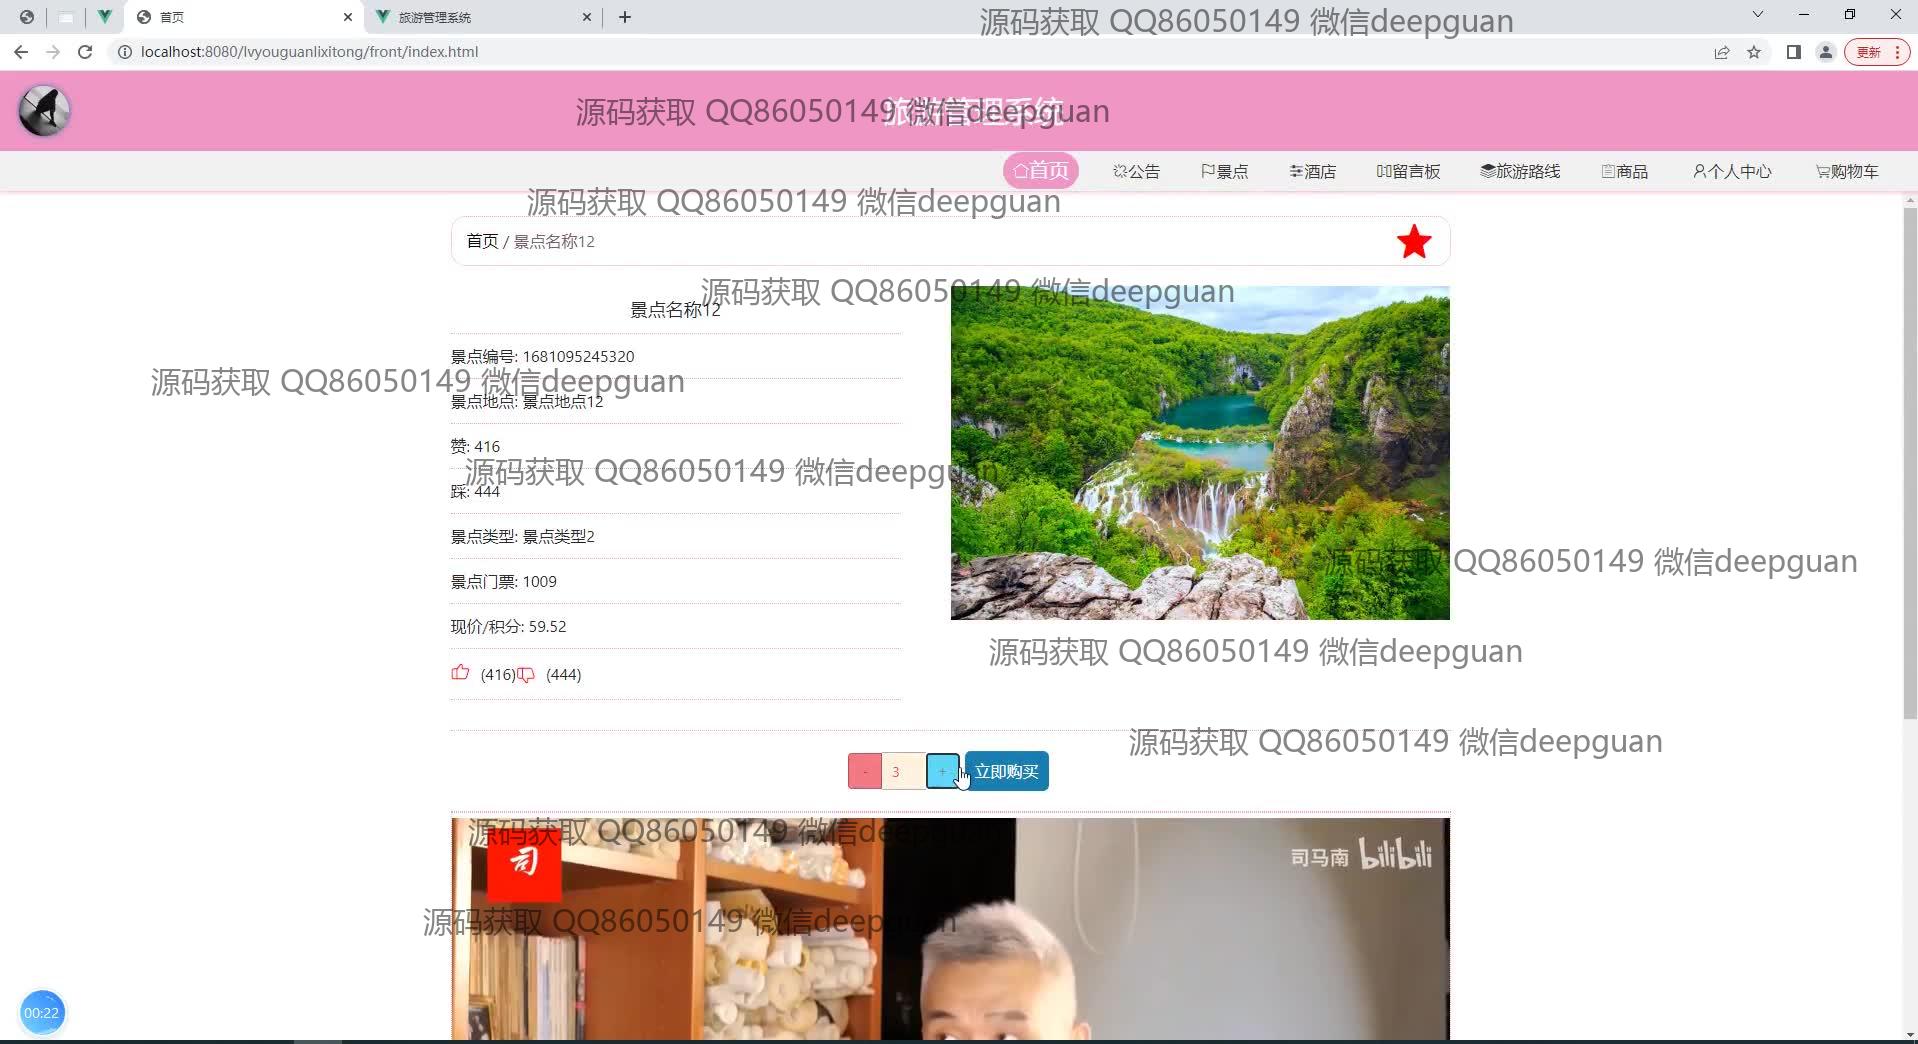Click the scenic waterfall photo
This screenshot has width=1918, height=1044.
point(1199,452)
